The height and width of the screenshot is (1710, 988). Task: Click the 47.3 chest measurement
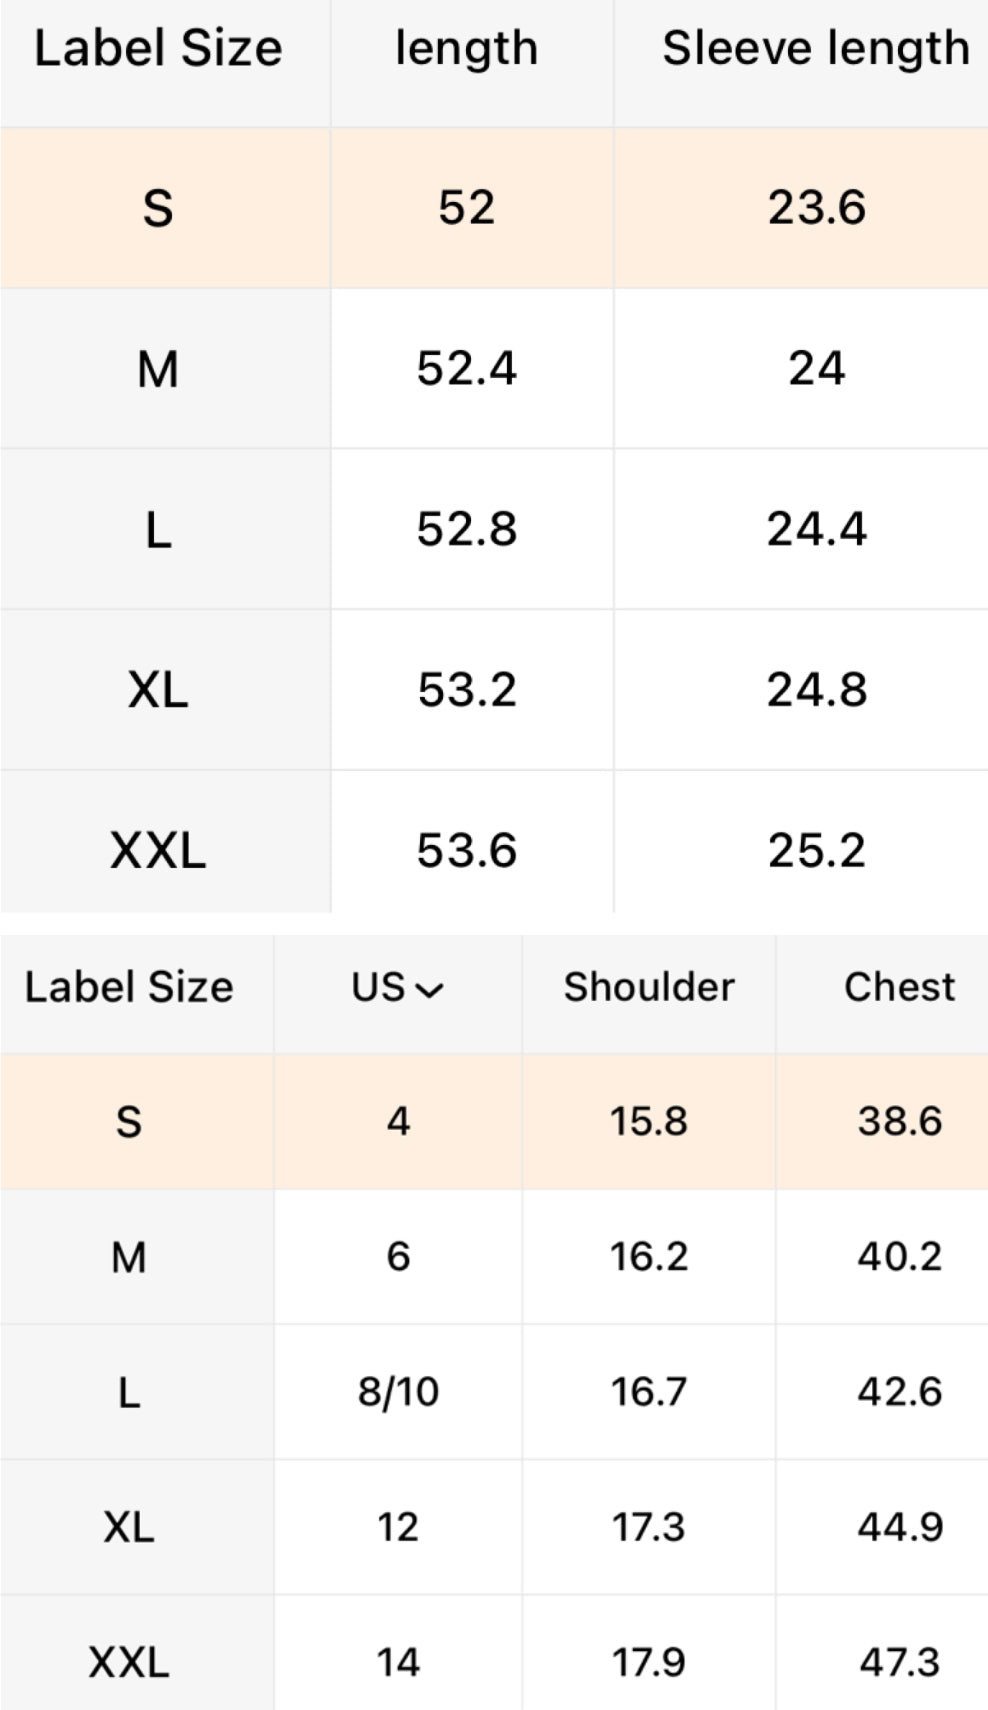click(899, 1662)
